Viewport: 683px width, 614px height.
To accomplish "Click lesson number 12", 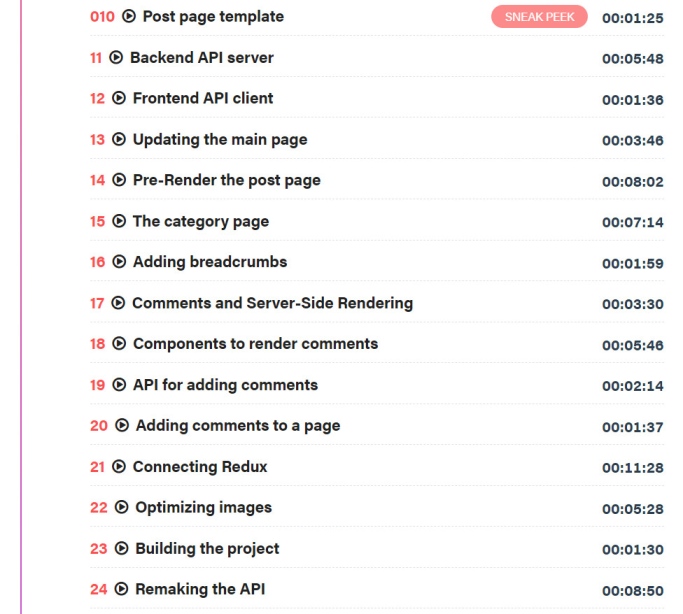I will [98, 99].
